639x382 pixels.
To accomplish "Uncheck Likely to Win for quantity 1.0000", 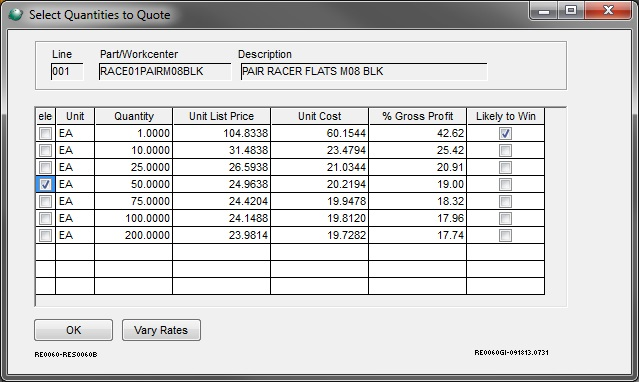I will point(505,133).
